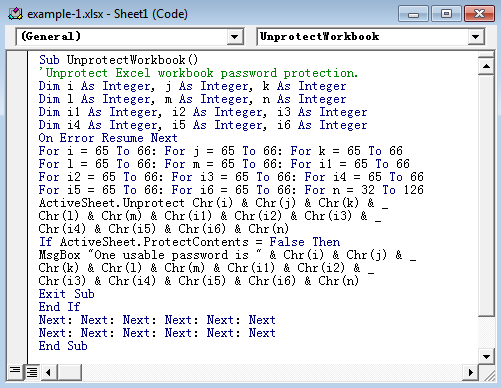Click the 'Chr(i4) & Chr(i5) & Chr(i6) & Chr(n)' line

[164, 229]
